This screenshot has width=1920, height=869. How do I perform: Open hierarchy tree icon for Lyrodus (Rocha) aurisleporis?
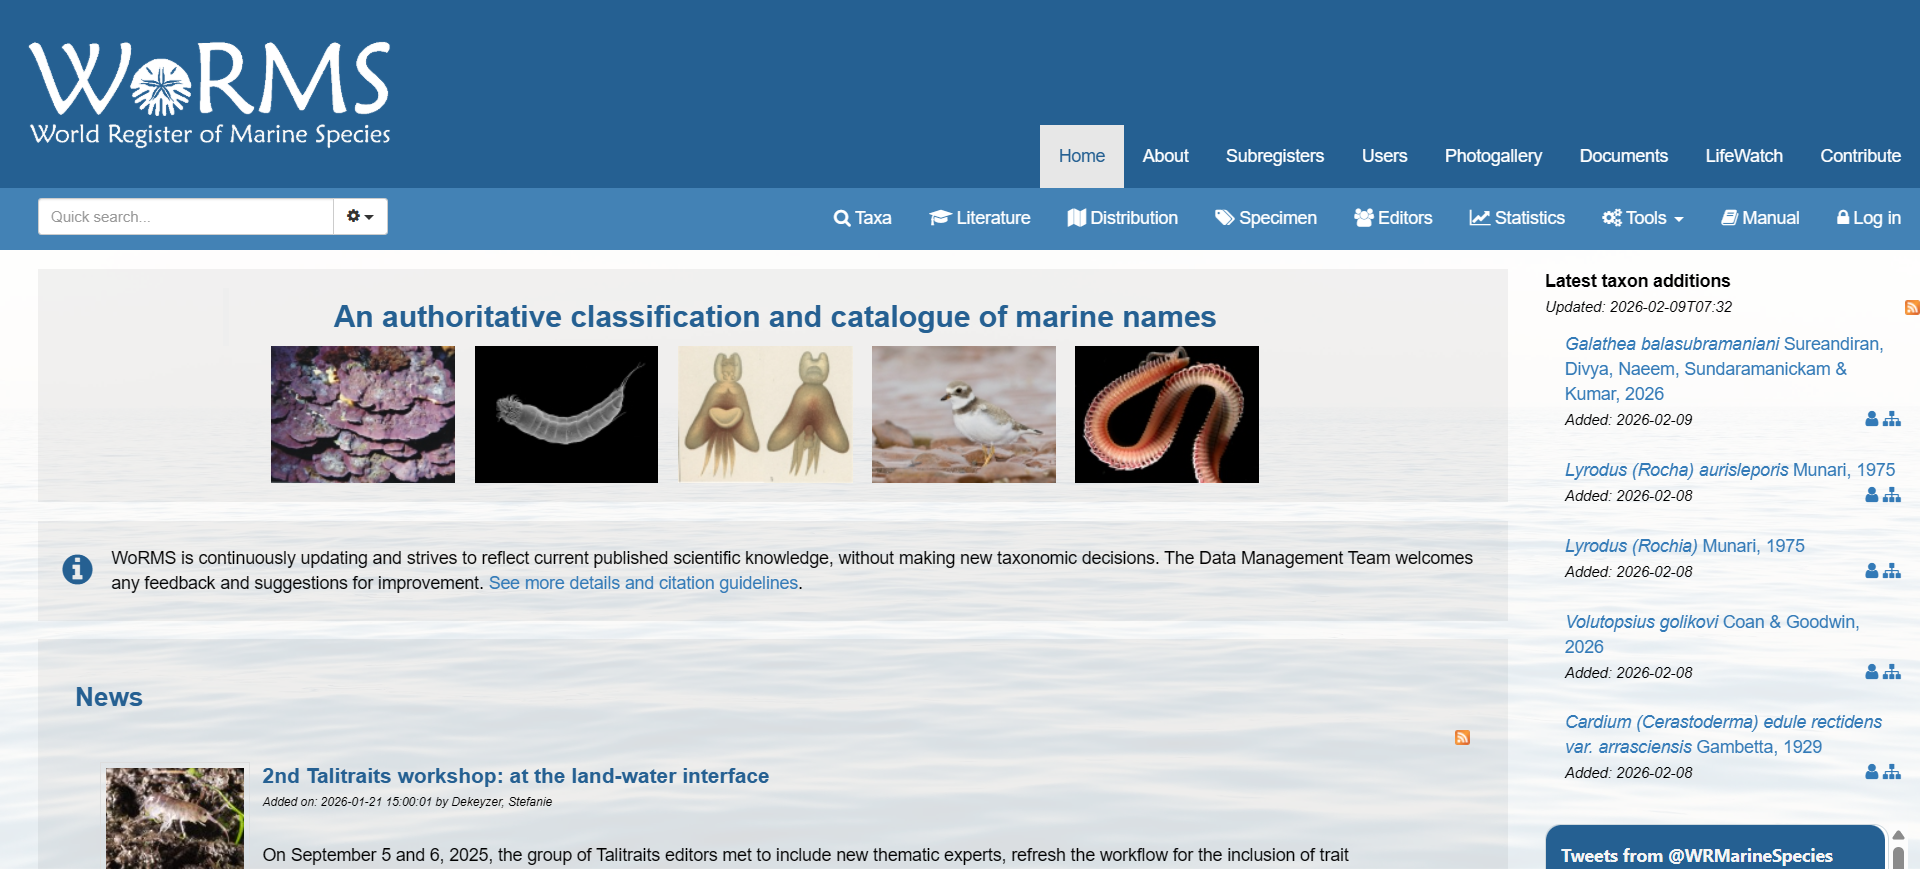click(1892, 495)
